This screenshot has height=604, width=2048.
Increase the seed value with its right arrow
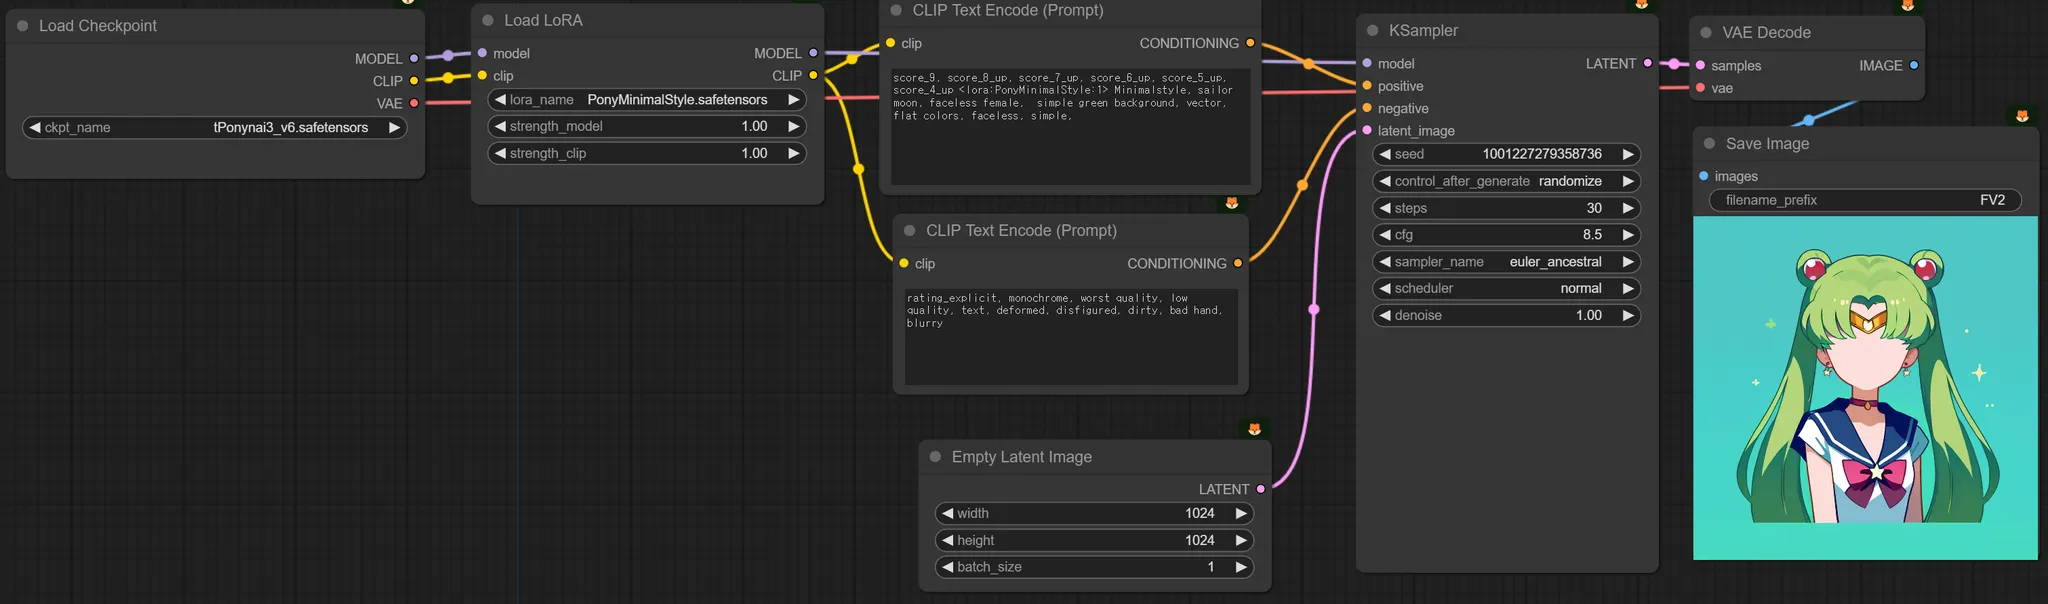pyautogui.click(x=1628, y=154)
